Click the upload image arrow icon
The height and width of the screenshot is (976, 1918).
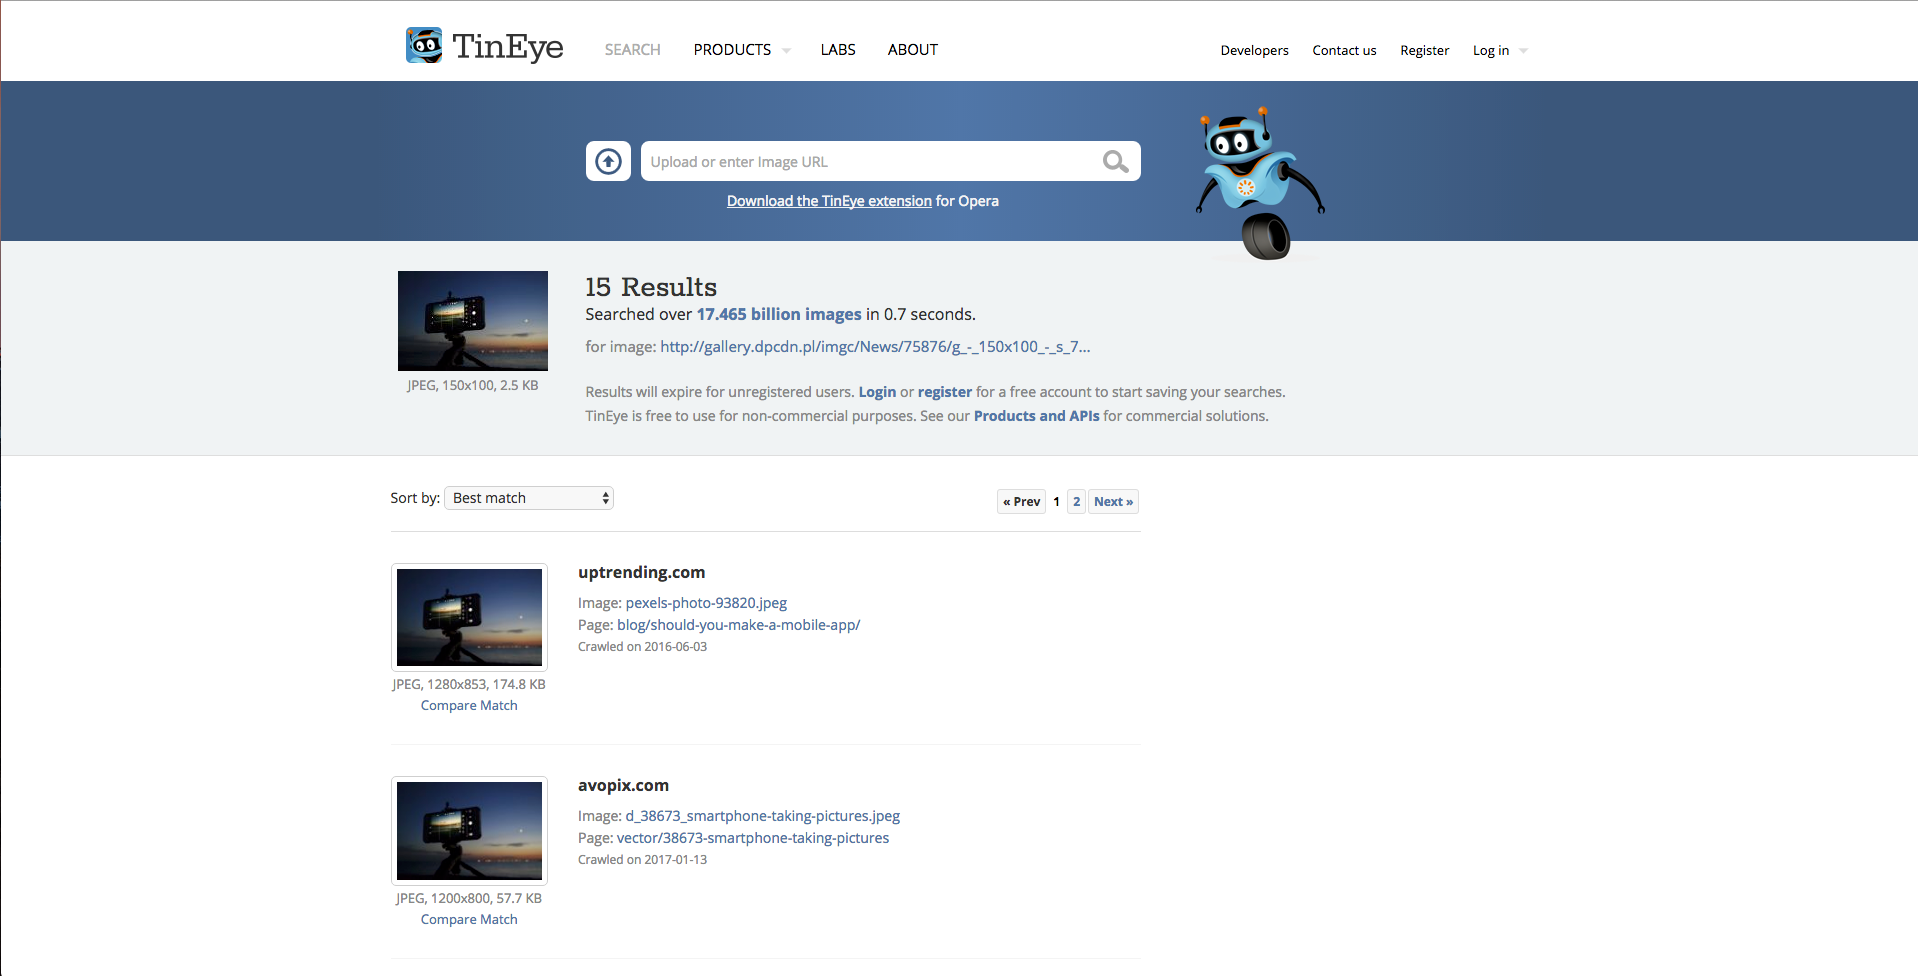click(x=608, y=161)
